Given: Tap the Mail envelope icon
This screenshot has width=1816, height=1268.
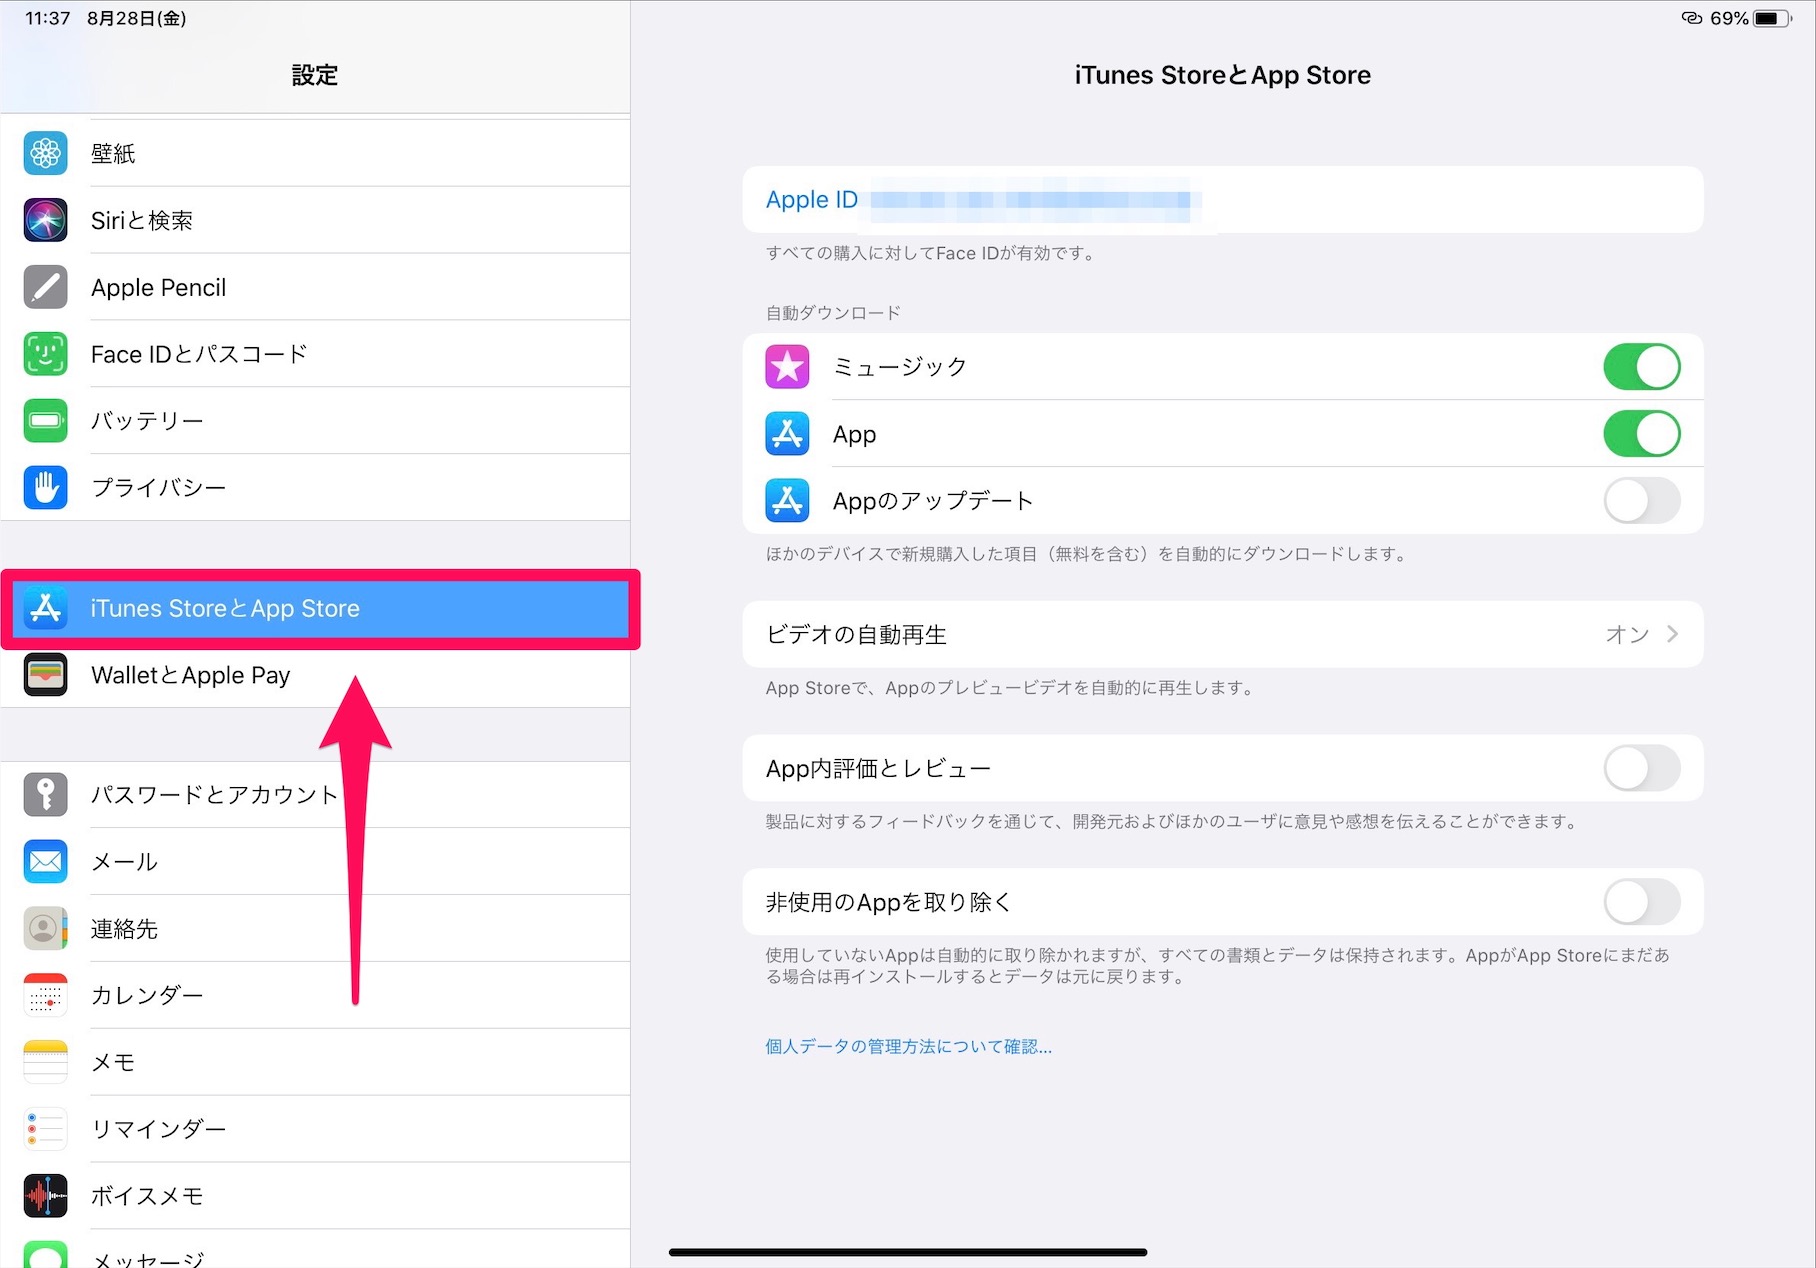Looking at the screenshot, I should [x=45, y=862].
